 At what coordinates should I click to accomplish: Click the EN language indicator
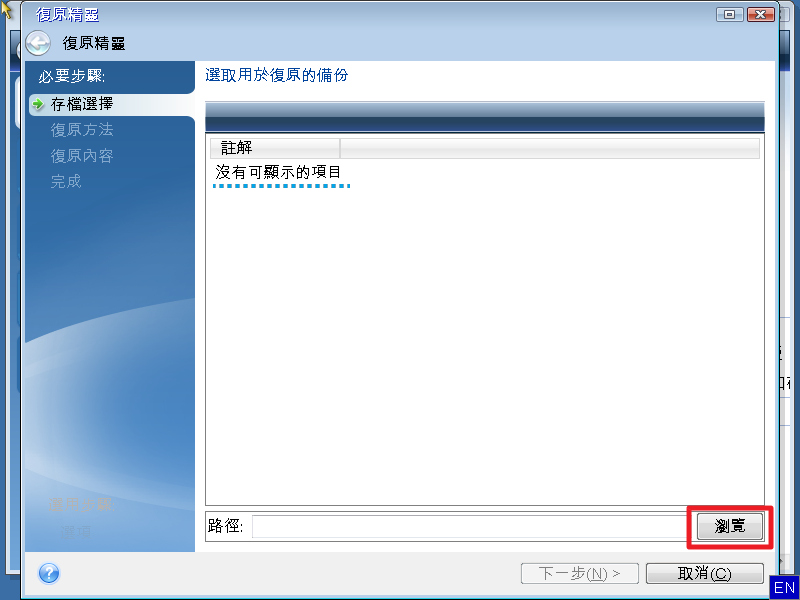784,587
